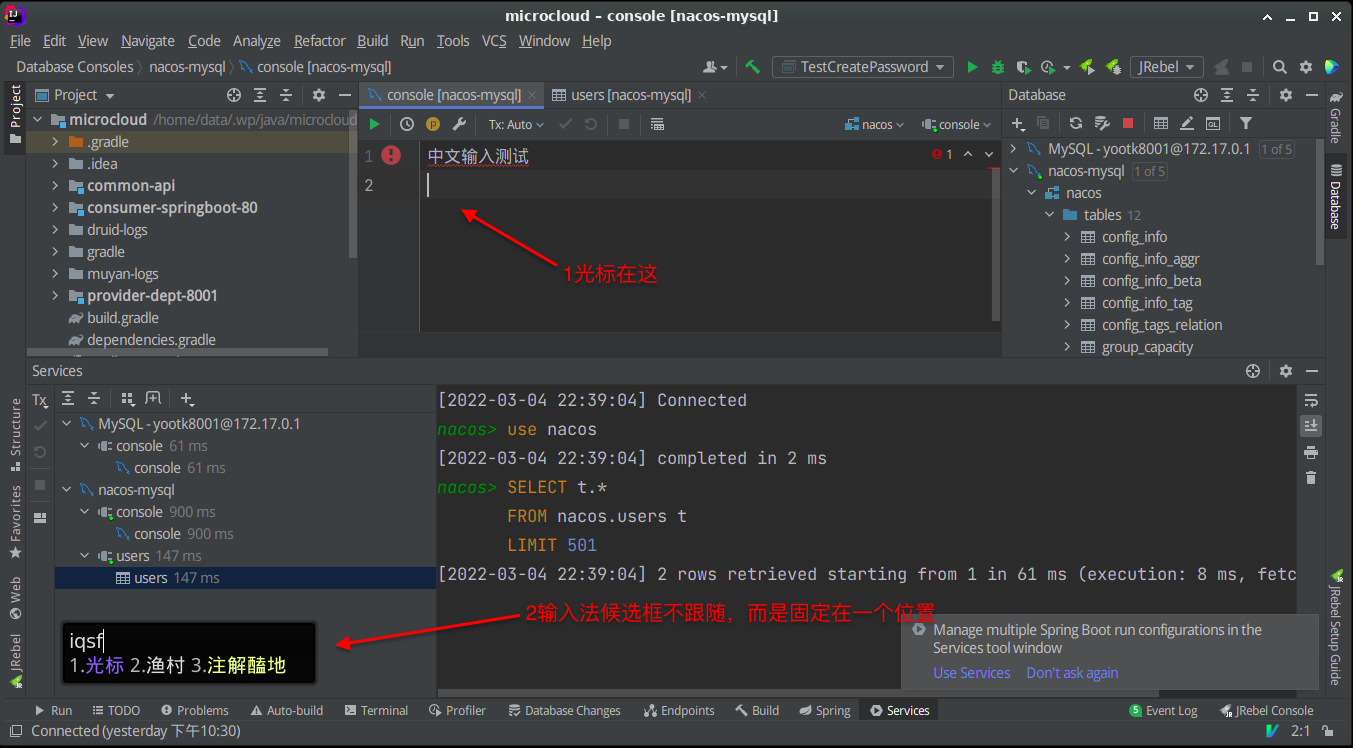
Task: Open IDE settings gear in main toolbar
Action: click(x=1305, y=67)
